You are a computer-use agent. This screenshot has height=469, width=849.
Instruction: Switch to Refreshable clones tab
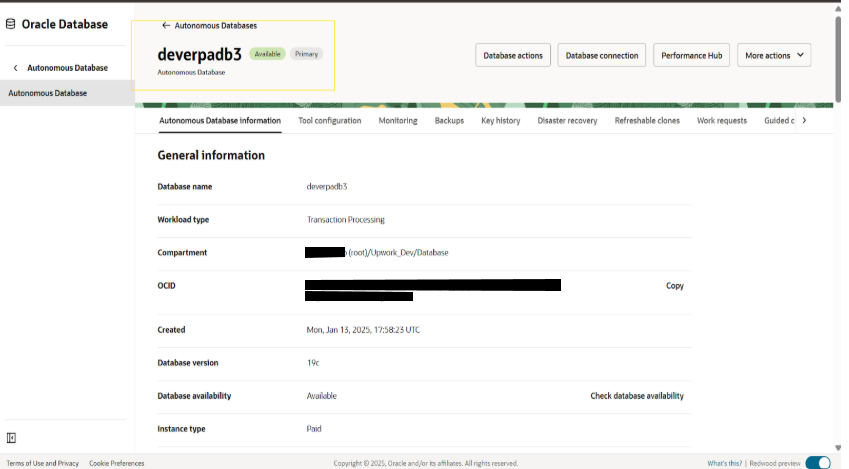646,120
